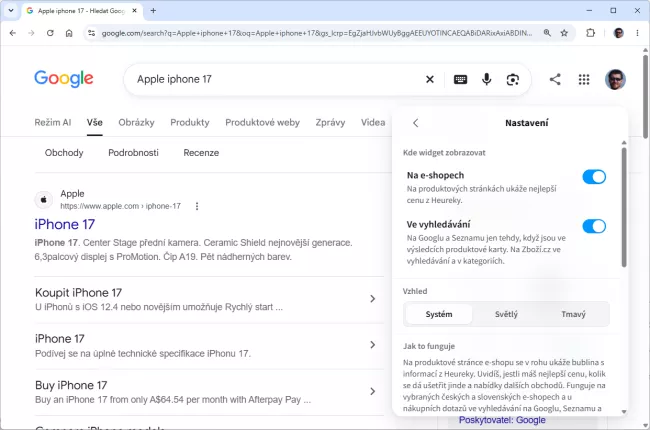
Task: Clear the search query with the X
Action: [430, 79]
